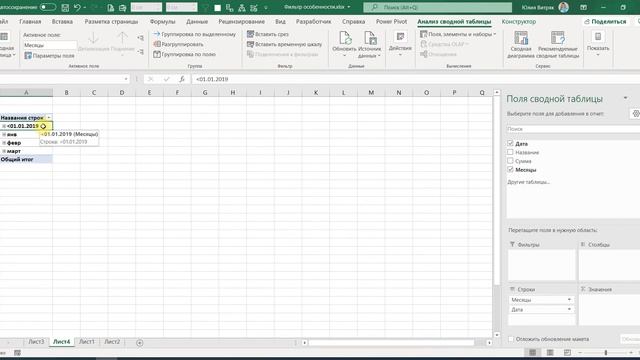Switch to the Конструктор tab
Image resolution: width=640 pixels, height=360 pixels.
518,22
